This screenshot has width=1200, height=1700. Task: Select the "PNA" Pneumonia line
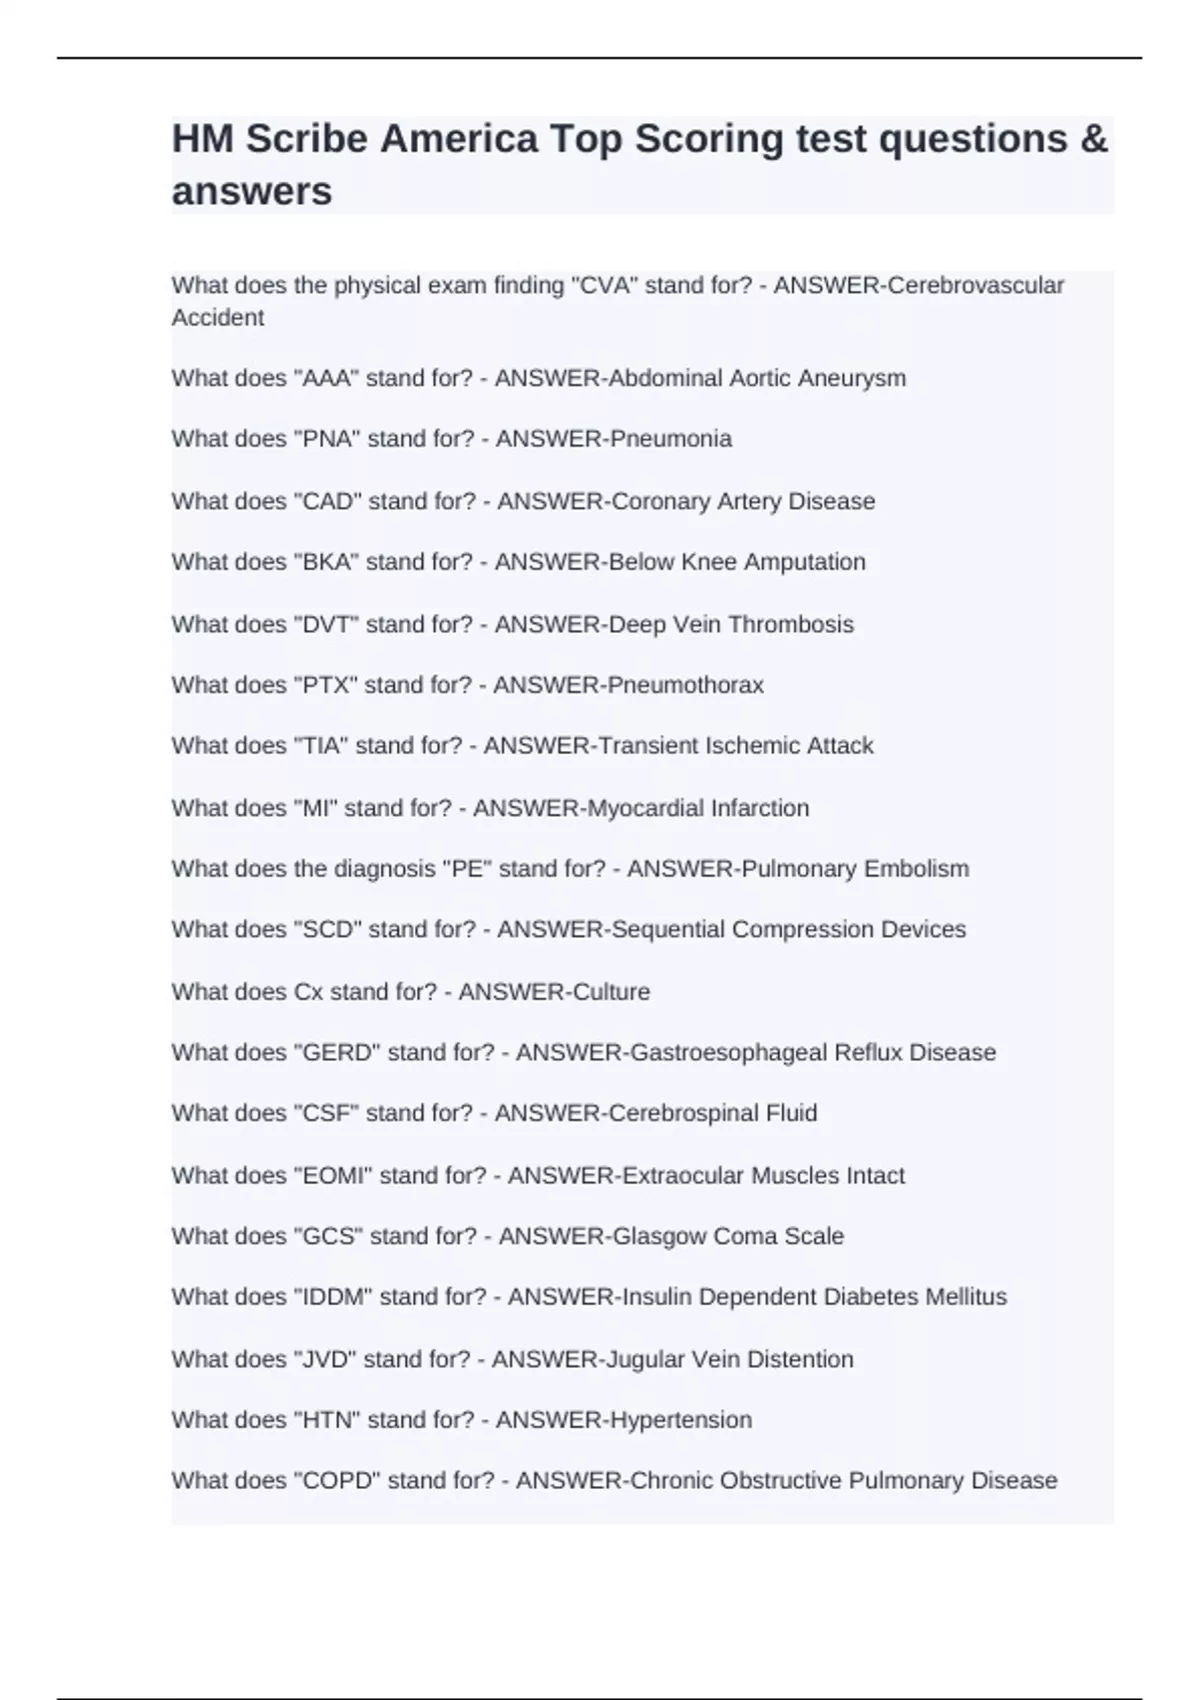(x=451, y=439)
